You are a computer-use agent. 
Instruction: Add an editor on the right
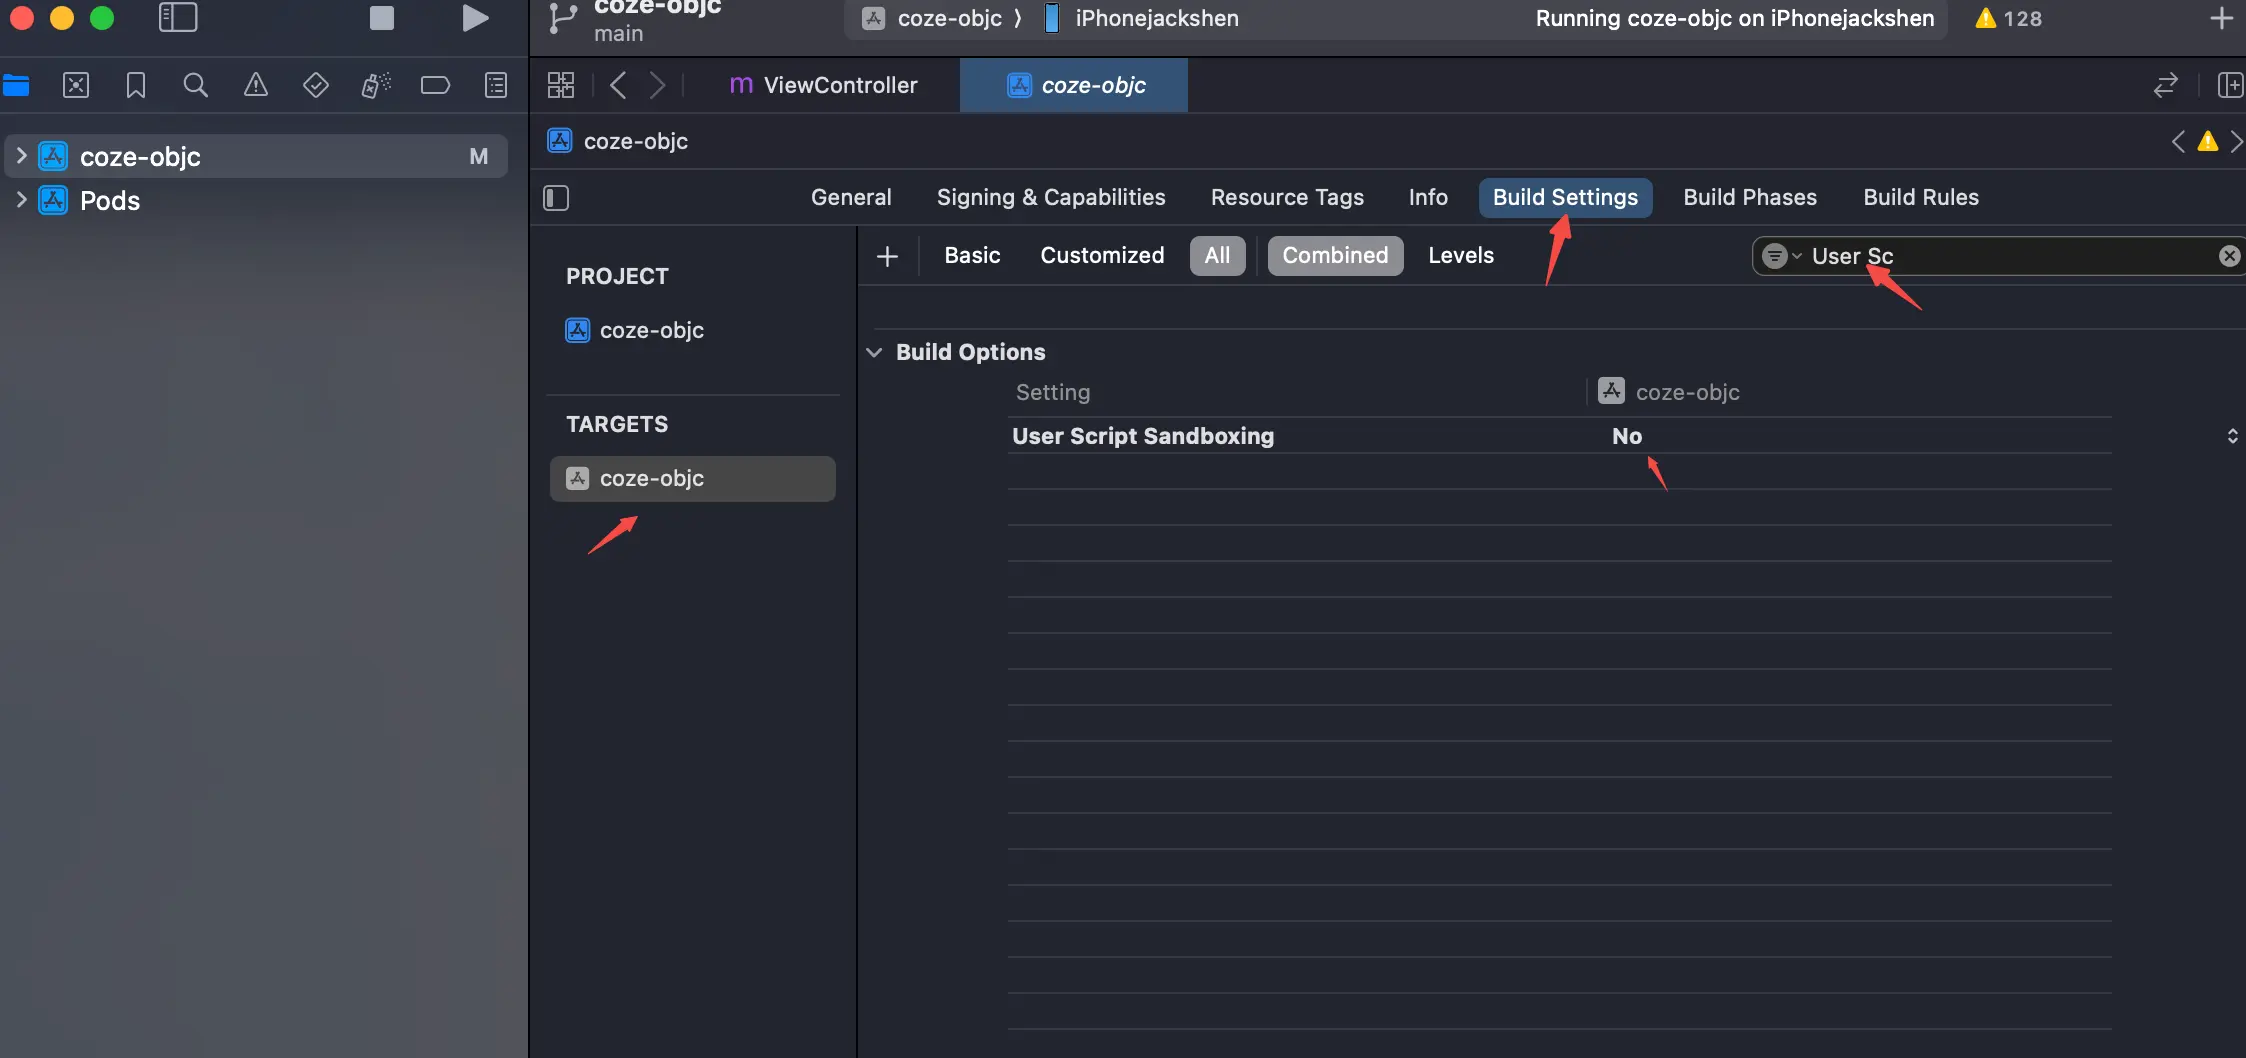click(x=2230, y=85)
